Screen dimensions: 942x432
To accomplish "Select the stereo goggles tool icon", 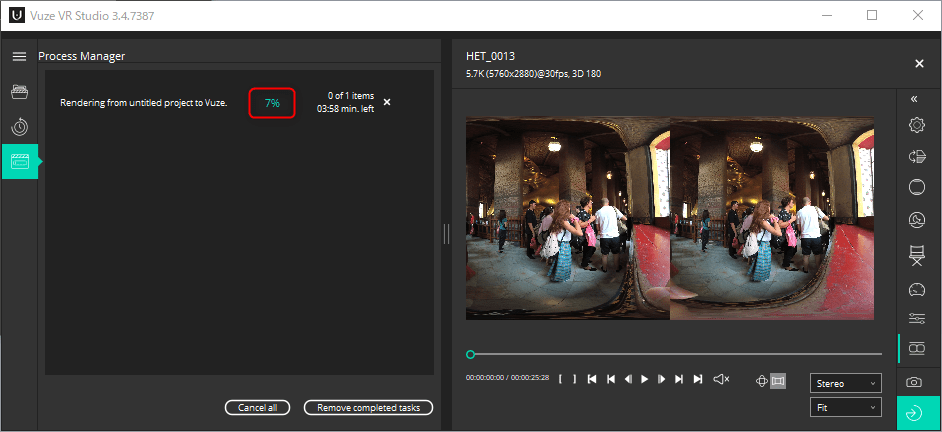I will (916, 348).
